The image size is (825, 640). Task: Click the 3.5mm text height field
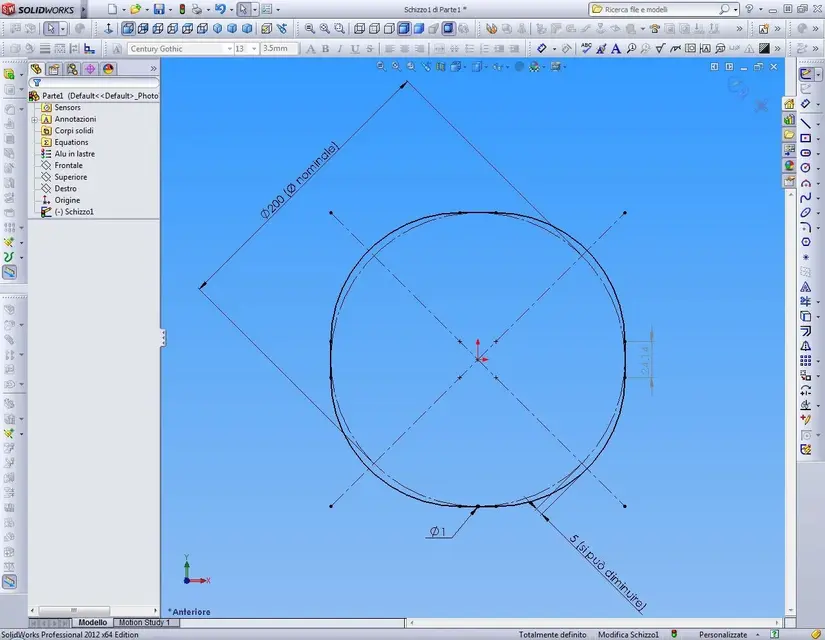coord(279,48)
